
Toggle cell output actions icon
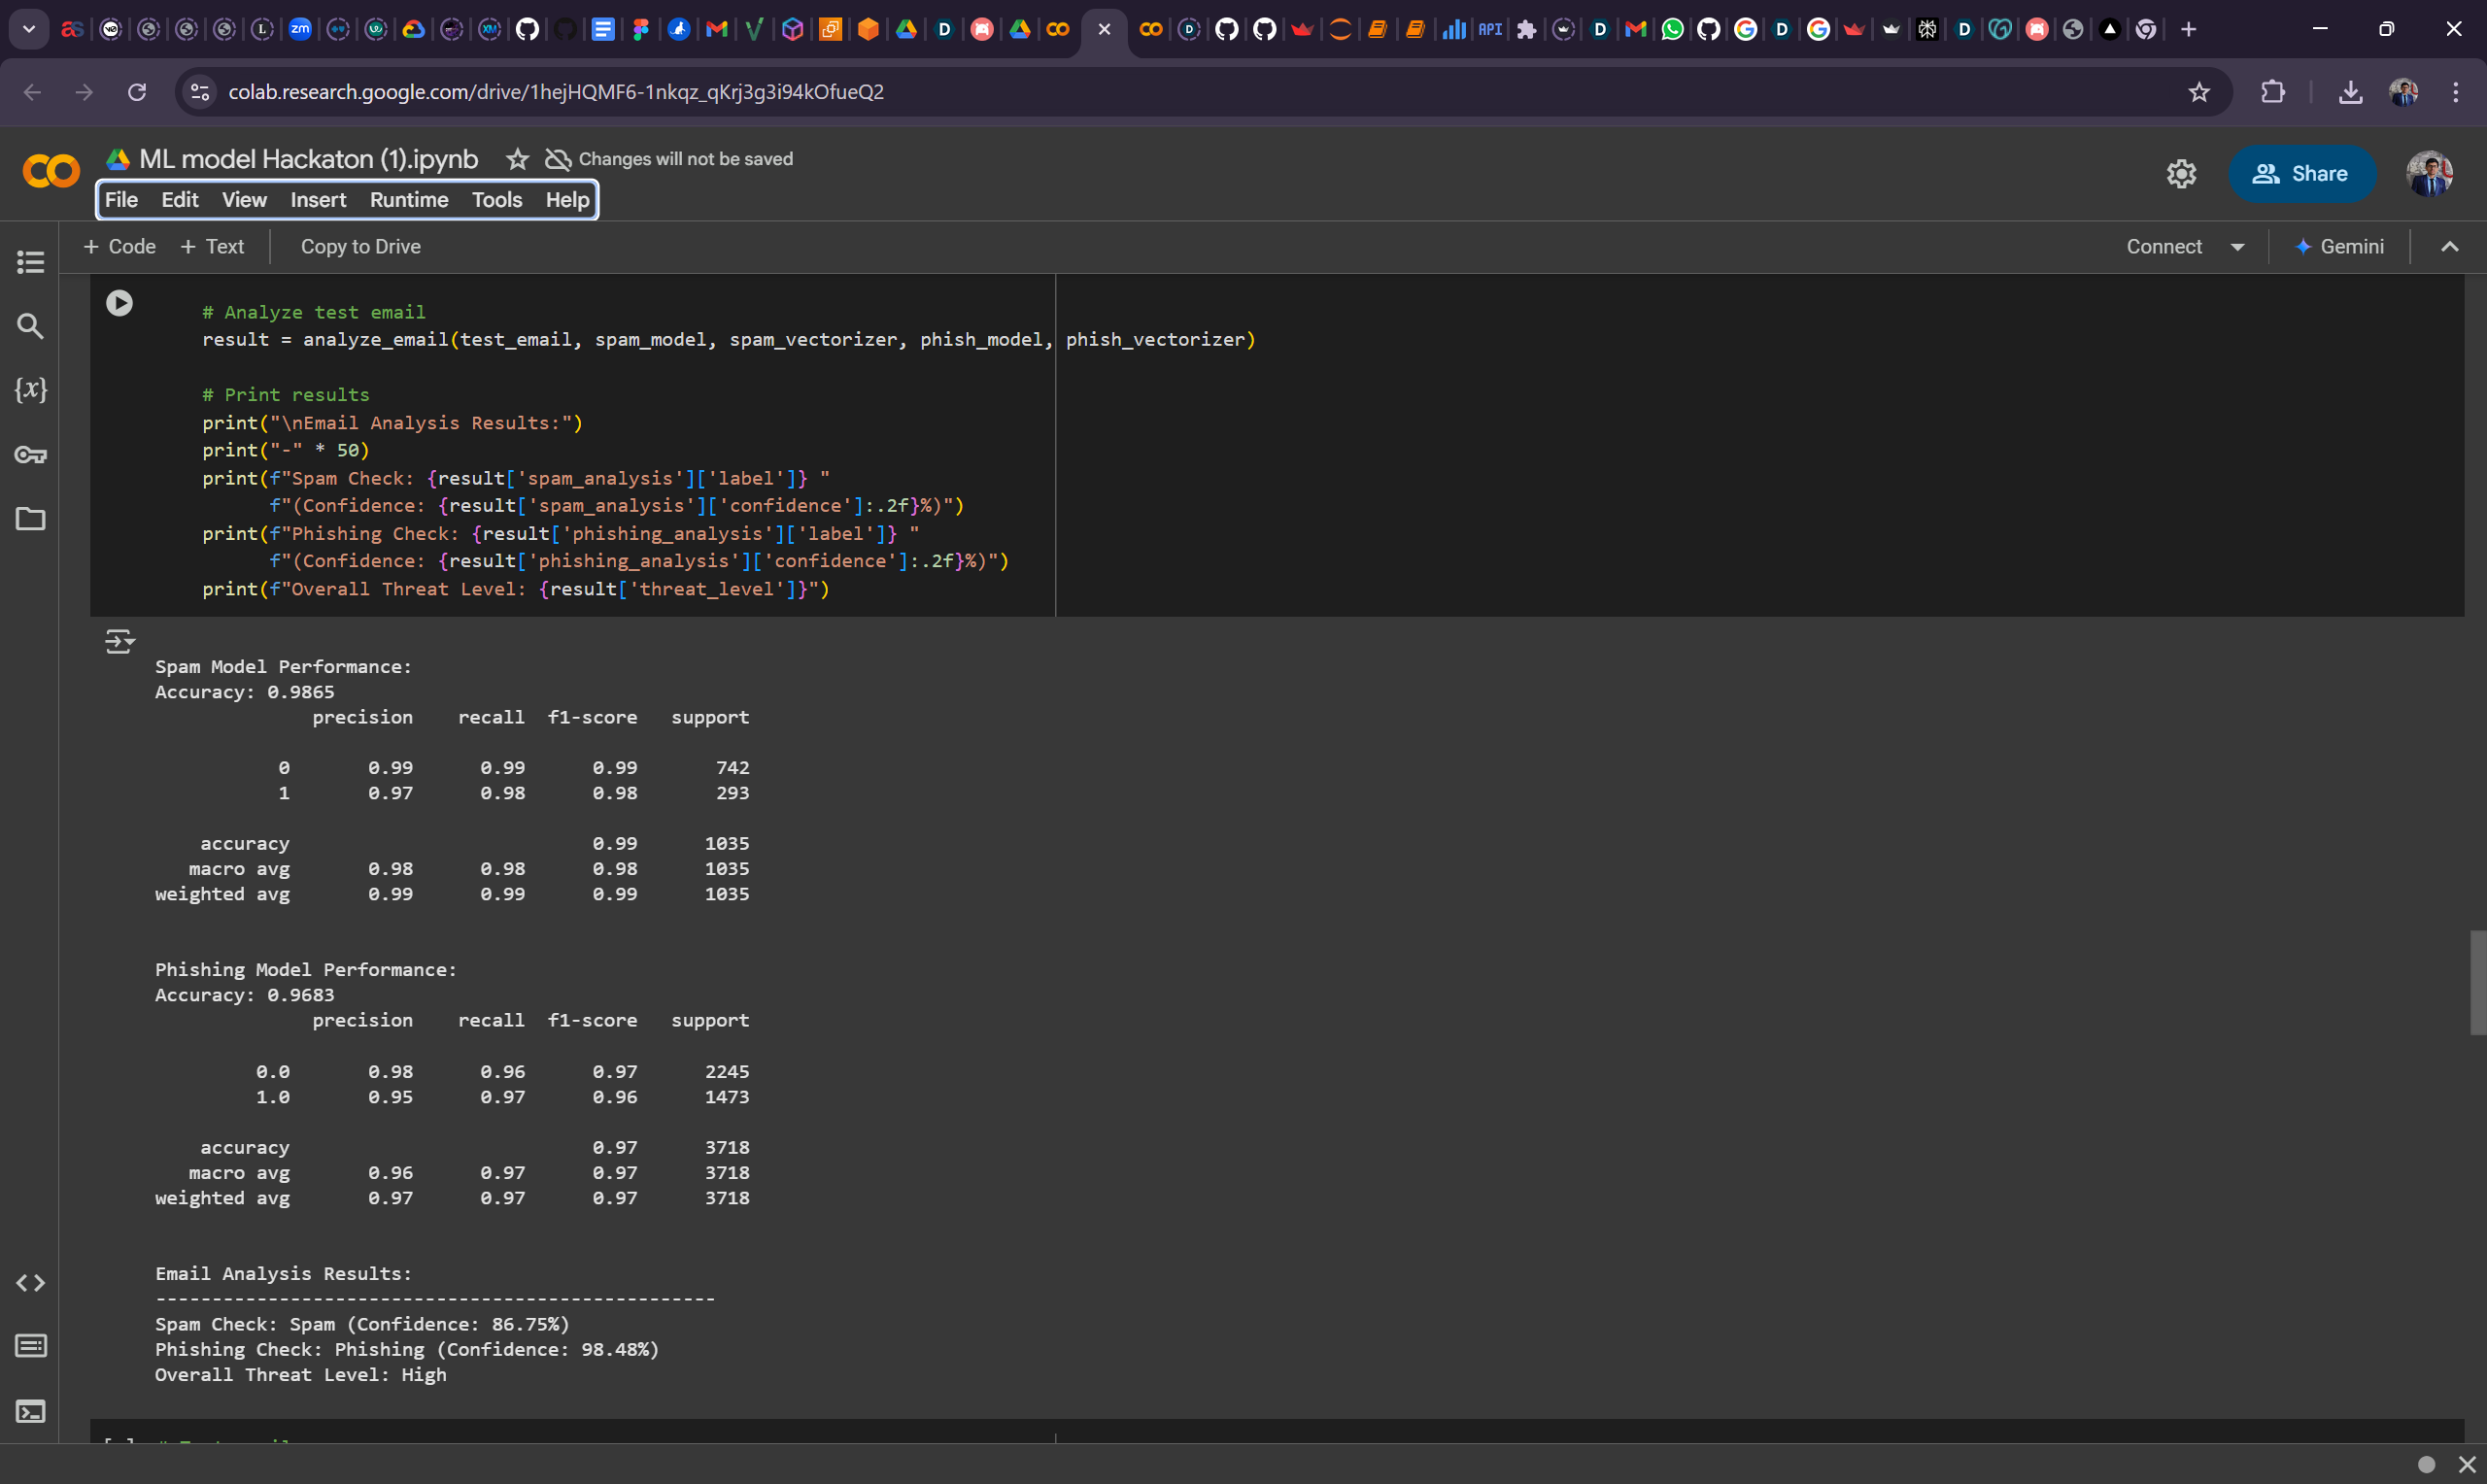point(119,641)
